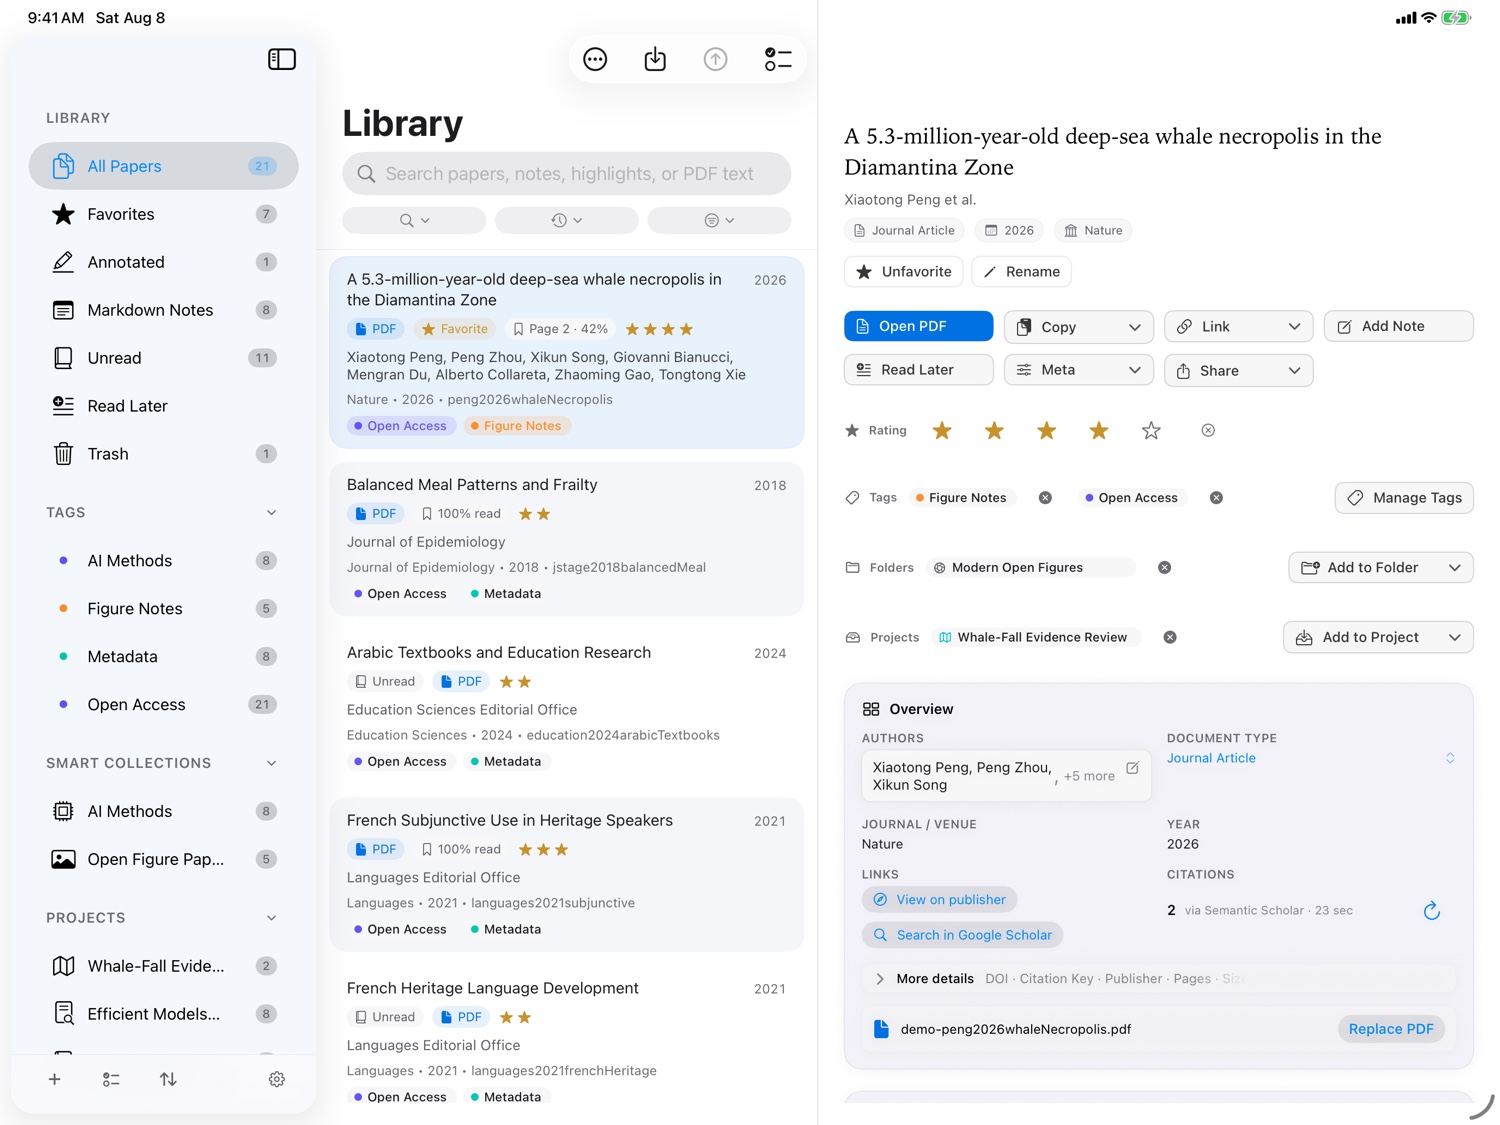Viewport: 1500px width, 1125px height.
Task: Unfavorite this paper
Action: 904,272
